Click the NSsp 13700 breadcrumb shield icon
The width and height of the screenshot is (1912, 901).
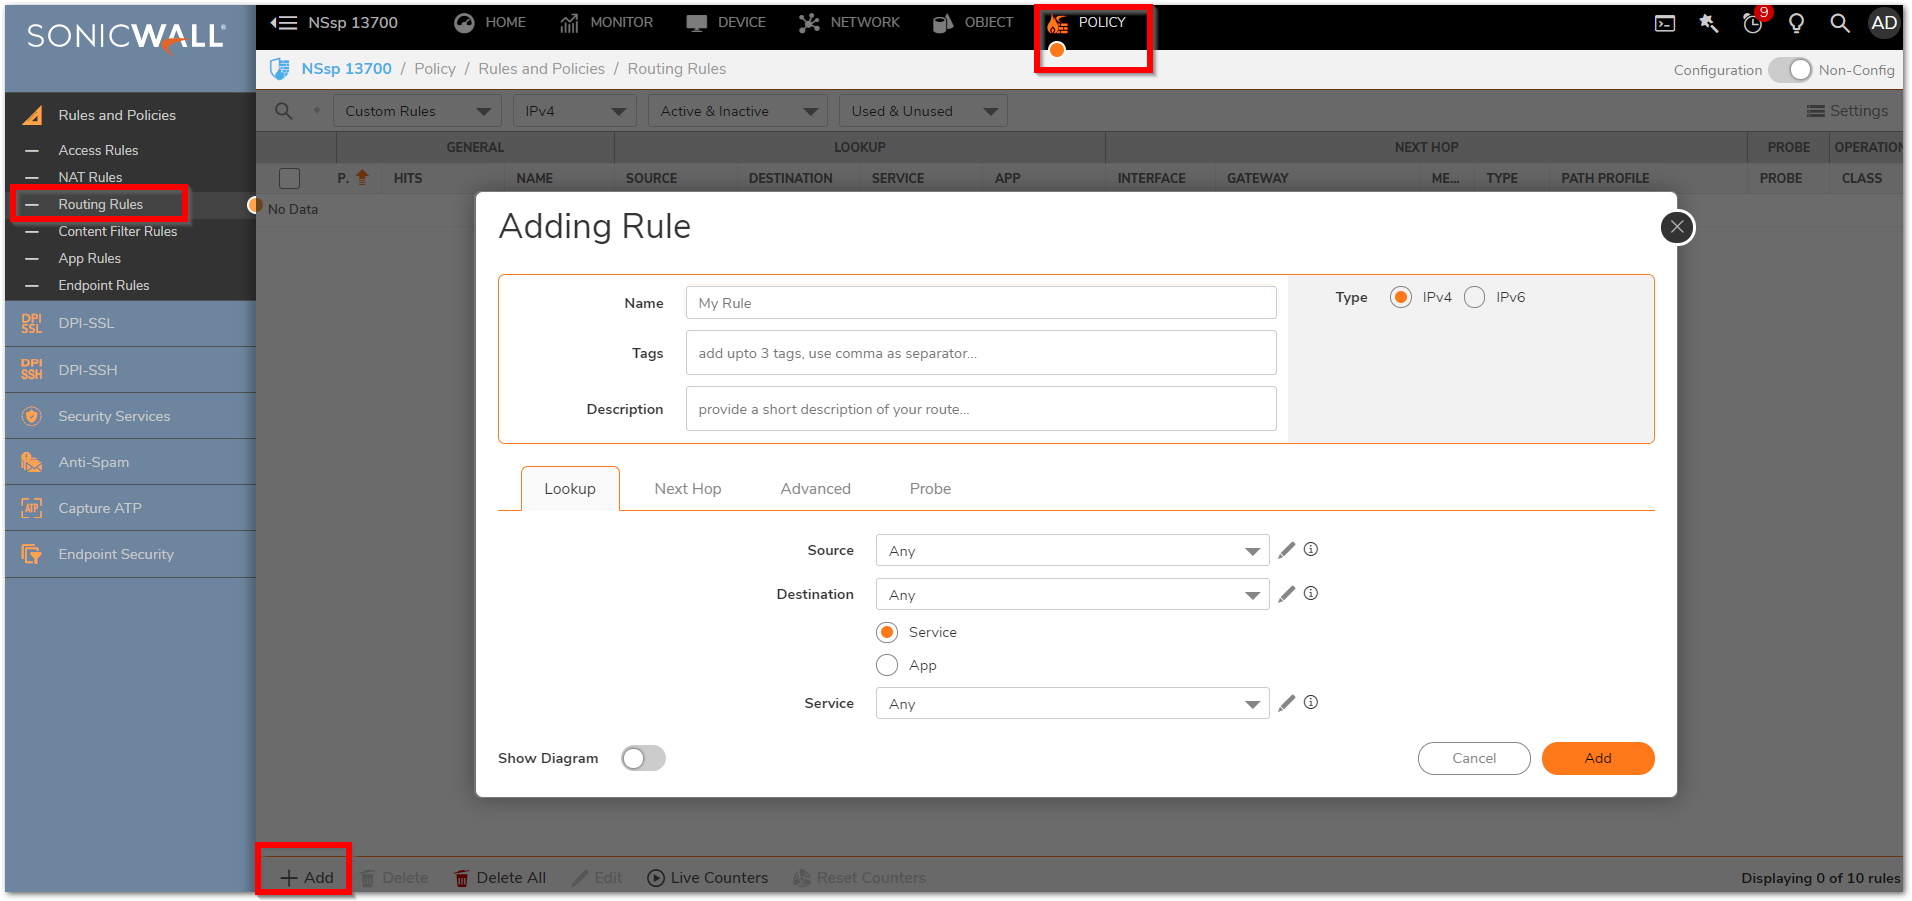tap(280, 69)
